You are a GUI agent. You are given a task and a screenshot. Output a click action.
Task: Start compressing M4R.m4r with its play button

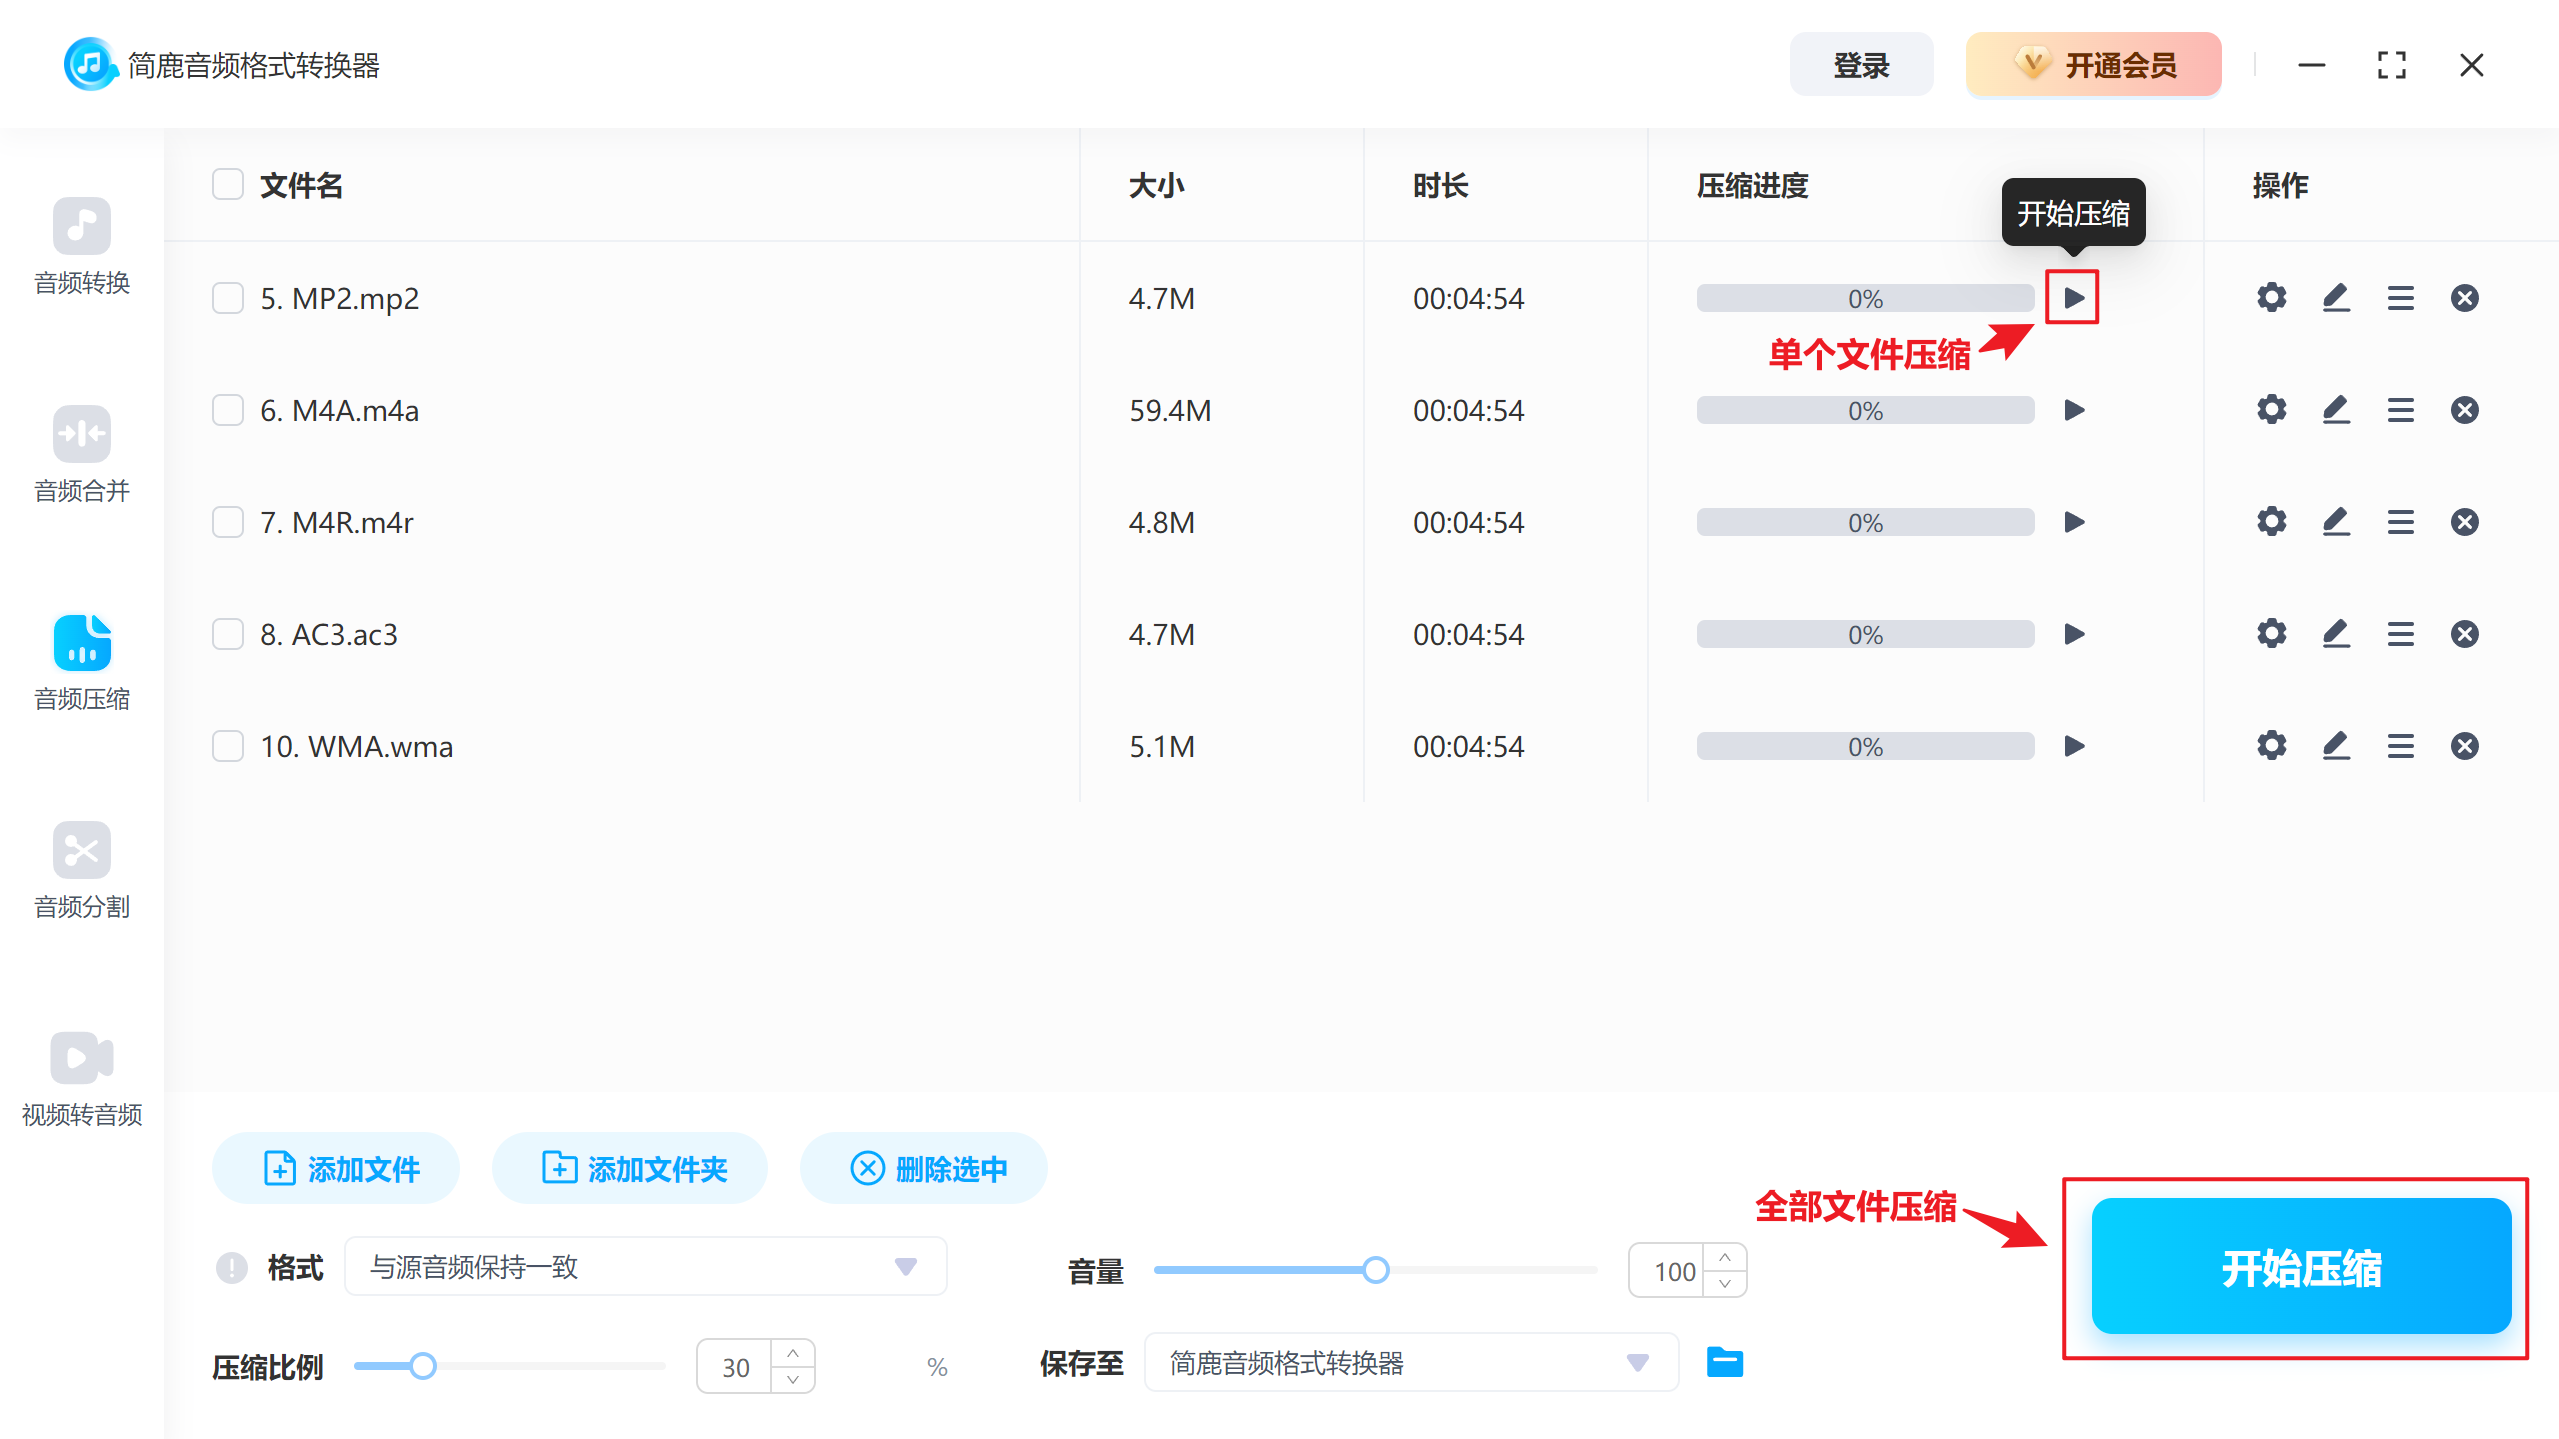(x=2074, y=521)
